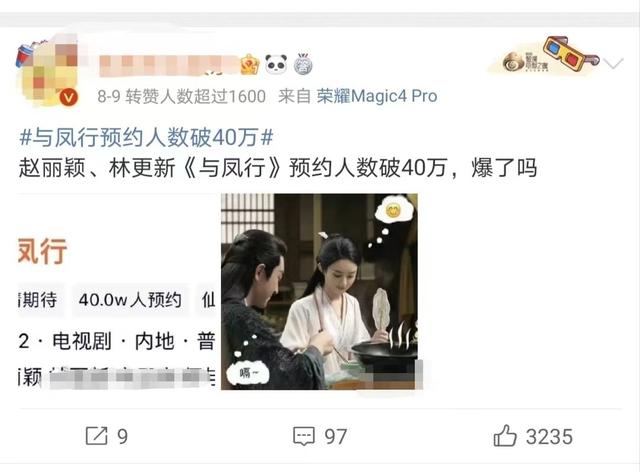Click the 3235 likes count
The image size is (640, 472).
coord(549,436)
